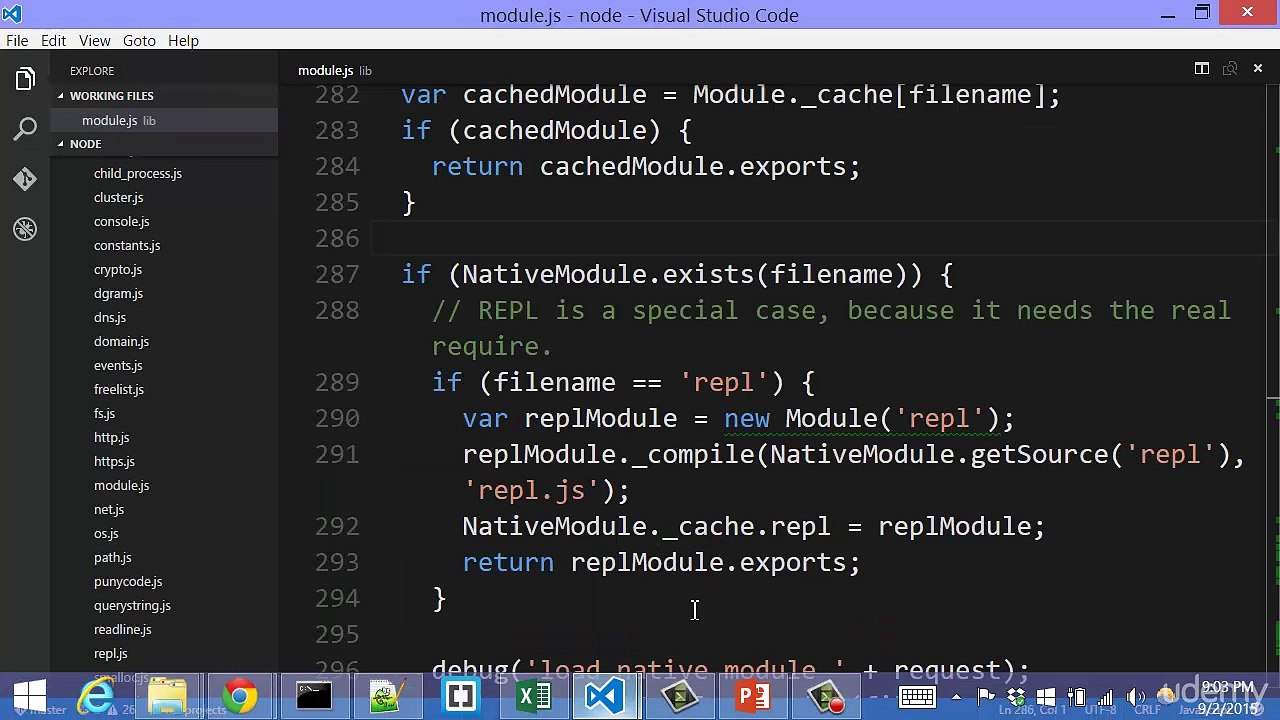This screenshot has height=720, width=1280.
Task: Open module.js in the NODE file tree
Action: tap(121, 486)
